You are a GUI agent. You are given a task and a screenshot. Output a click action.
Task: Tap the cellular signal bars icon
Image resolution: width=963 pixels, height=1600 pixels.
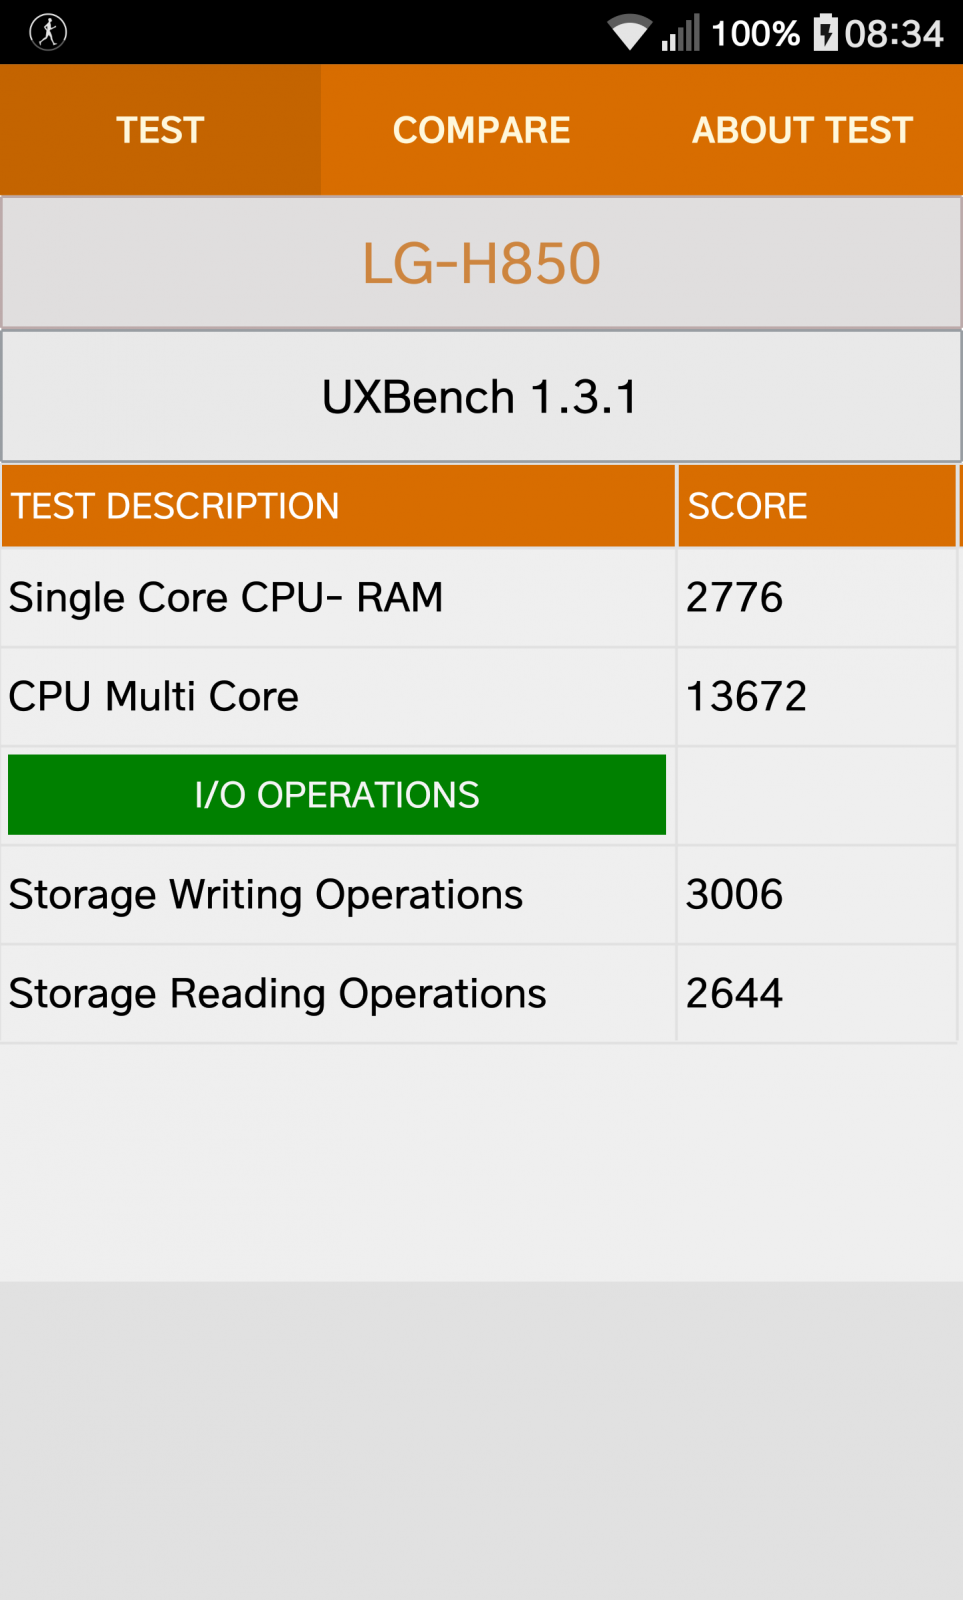[x=681, y=33]
